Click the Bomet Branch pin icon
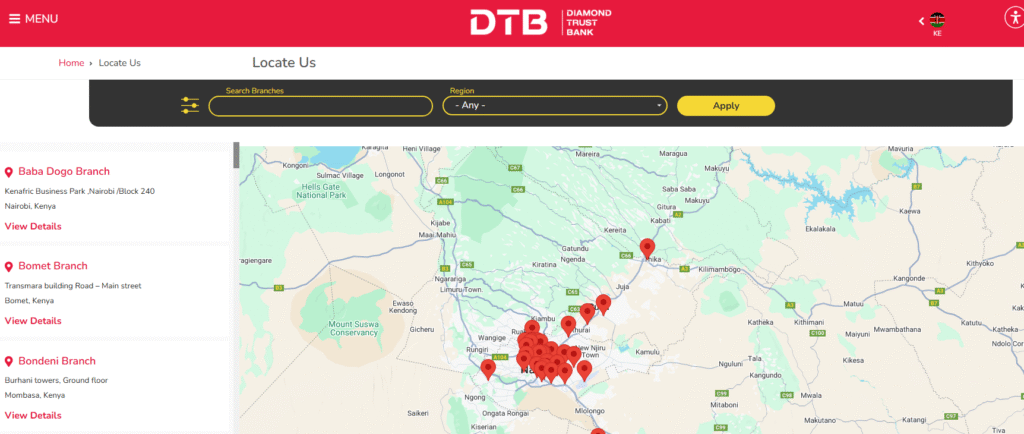 pyautogui.click(x=9, y=267)
